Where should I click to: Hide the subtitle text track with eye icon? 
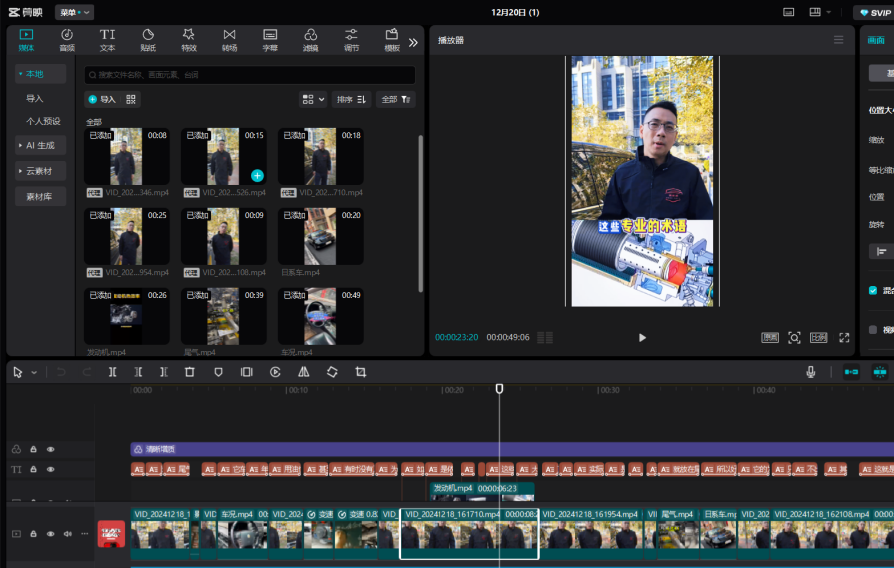51,469
